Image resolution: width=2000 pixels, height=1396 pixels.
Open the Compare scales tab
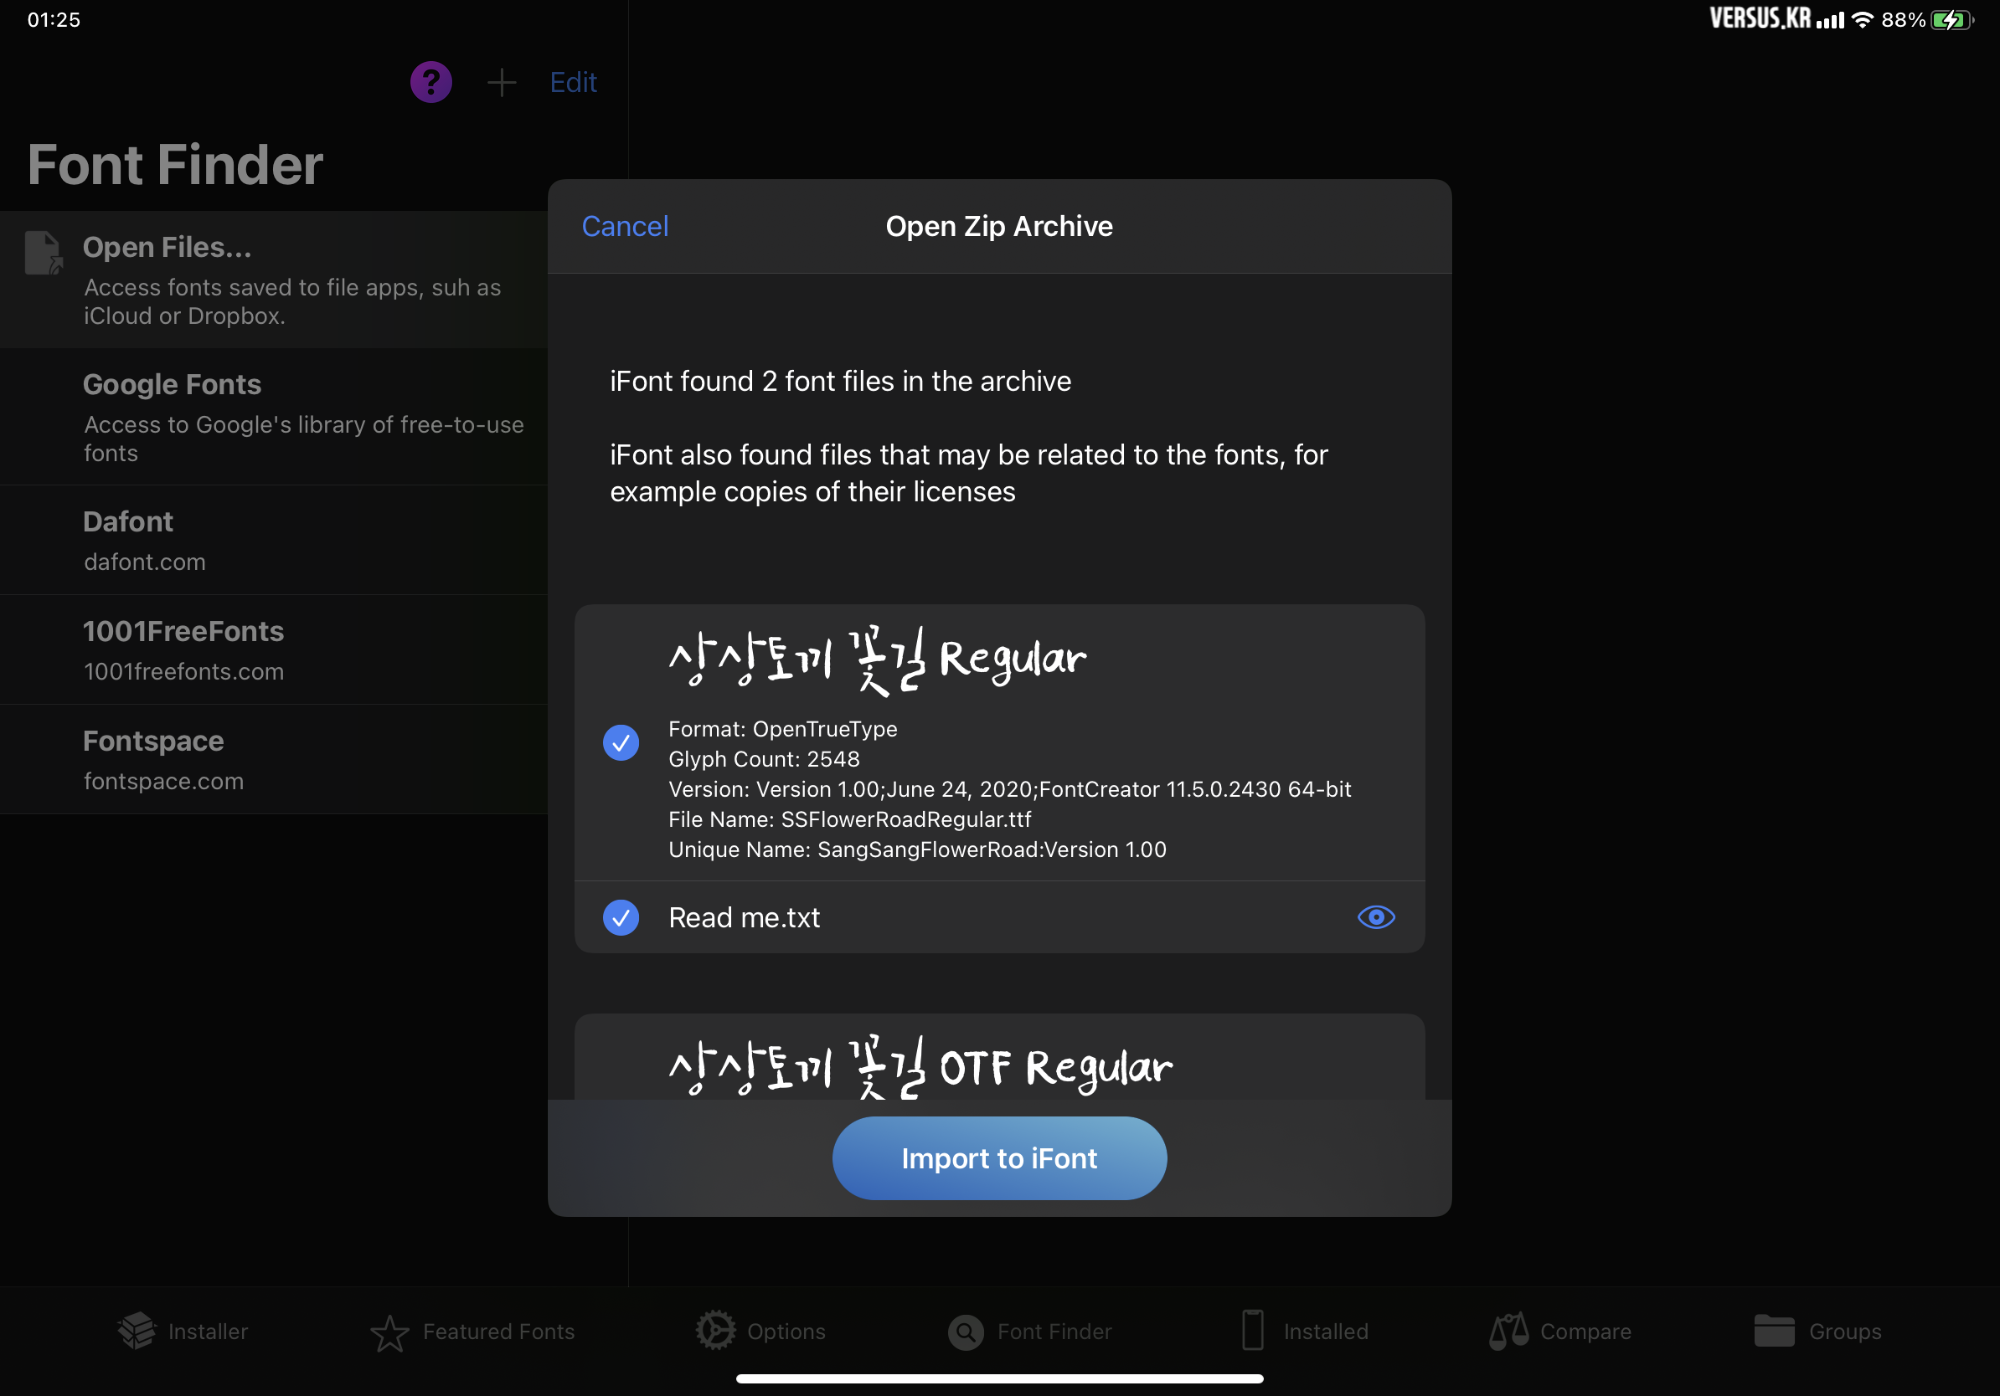(1560, 1331)
